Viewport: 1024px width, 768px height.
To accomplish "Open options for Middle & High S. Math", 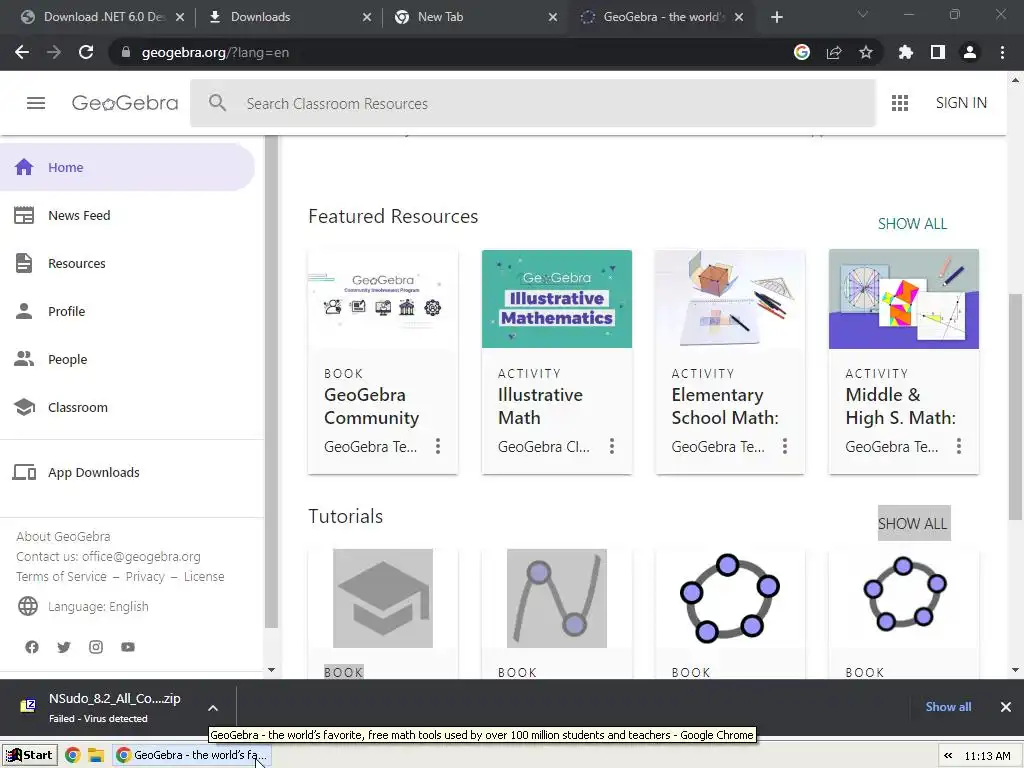I will click(959, 446).
